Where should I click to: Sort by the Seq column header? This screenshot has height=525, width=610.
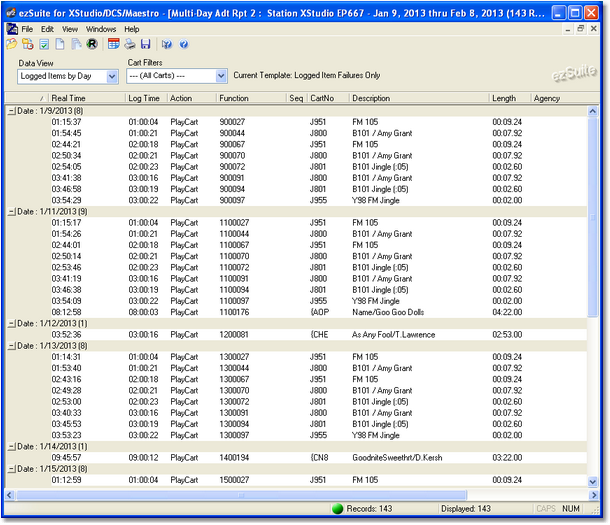[297, 98]
